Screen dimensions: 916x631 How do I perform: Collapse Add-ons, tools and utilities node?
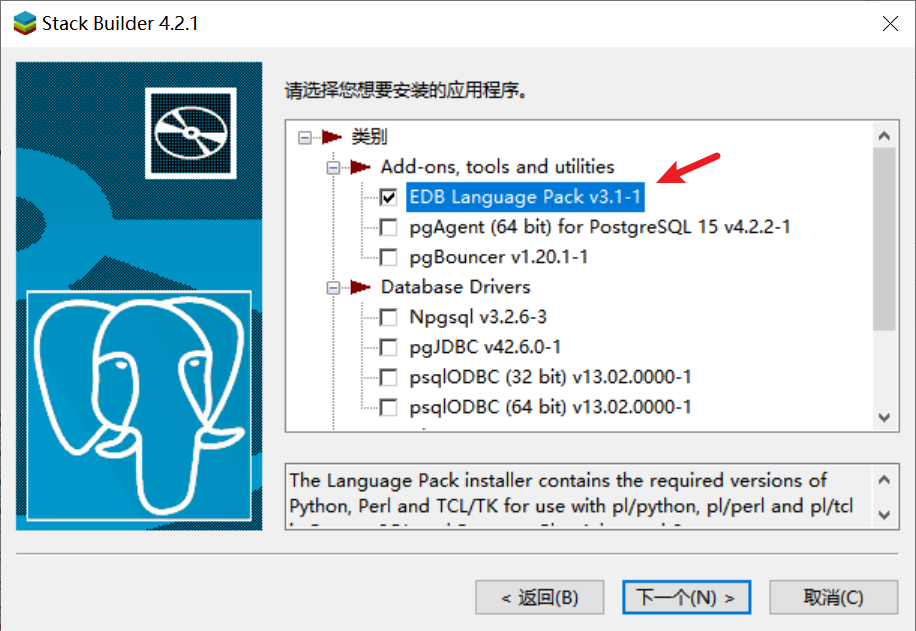point(334,167)
